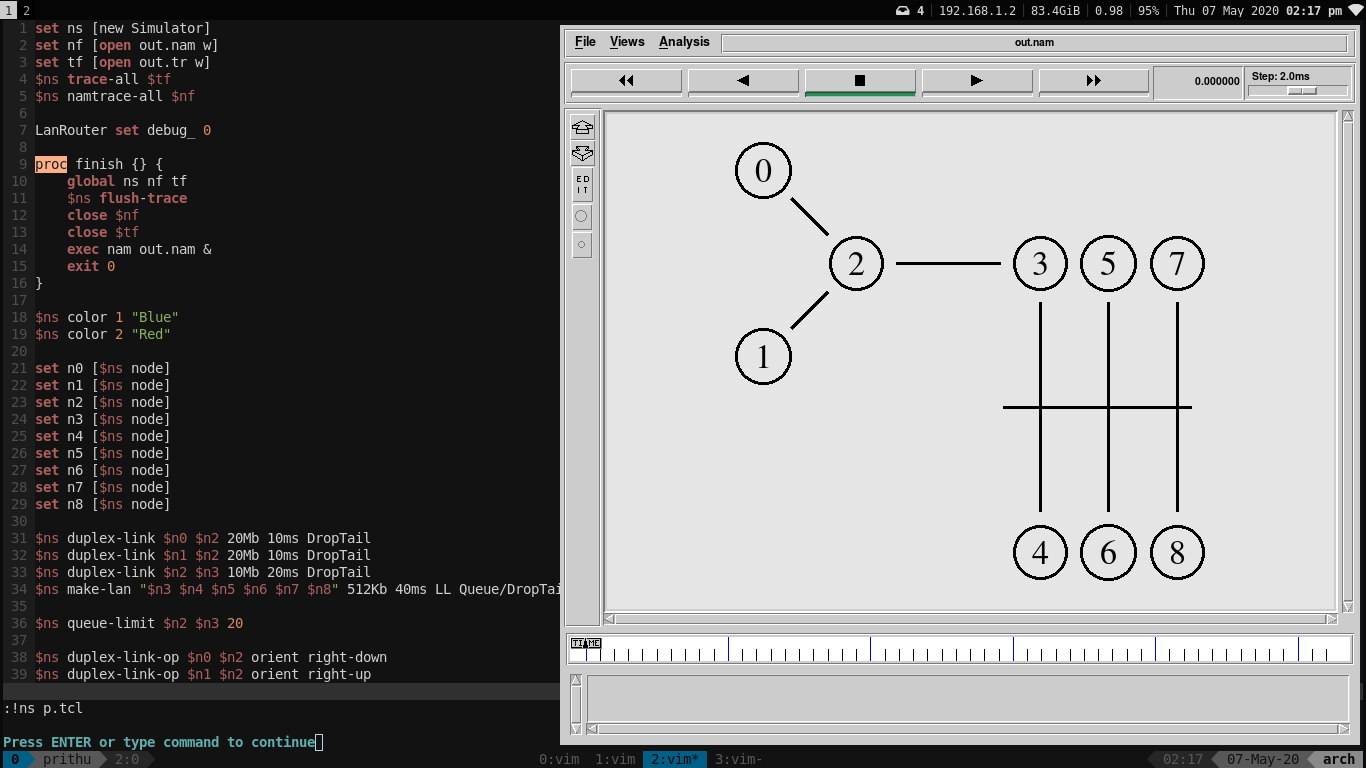This screenshot has height=768, width=1366.
Task: Click the zoom in arrow icon
Action: click(x=582, y=127)
